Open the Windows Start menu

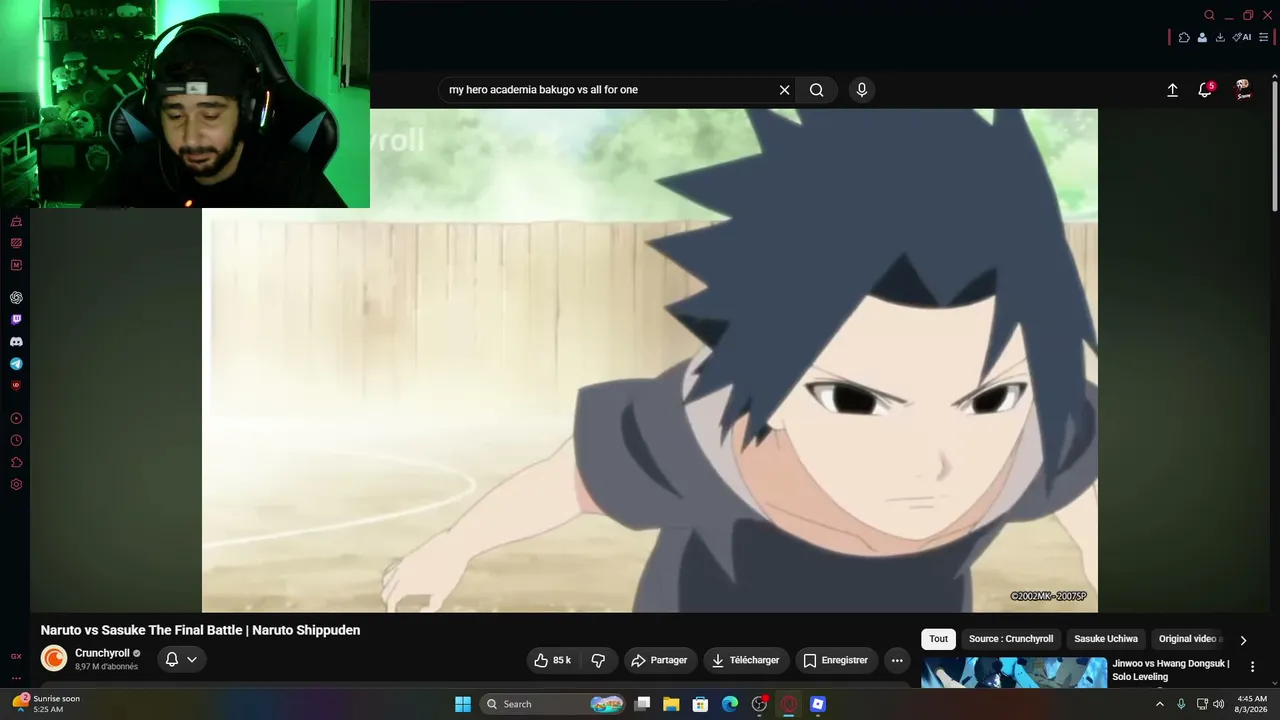click(x=463, y=704)
